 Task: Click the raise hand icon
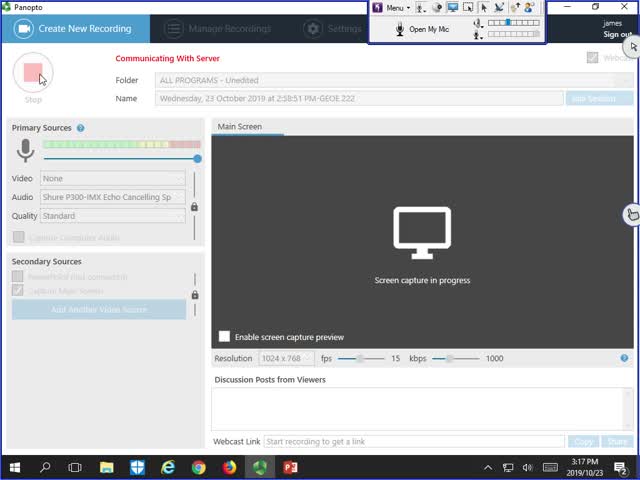pyautogui.click(x=515, y=8)
